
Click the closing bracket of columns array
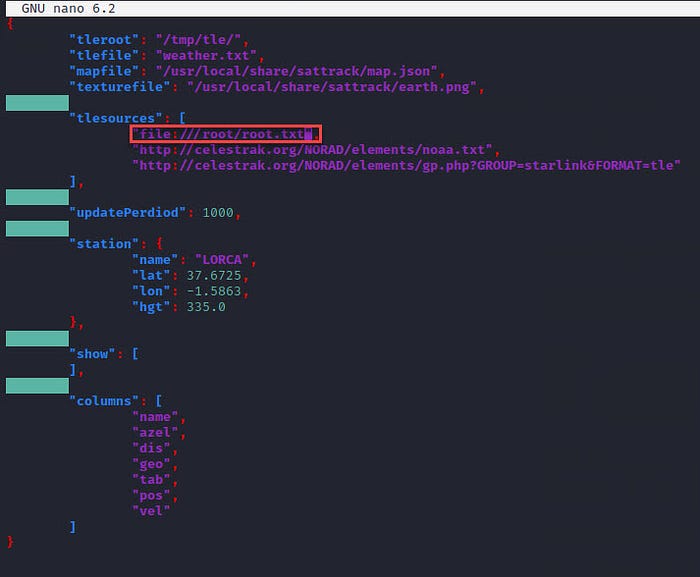point(73,527)
